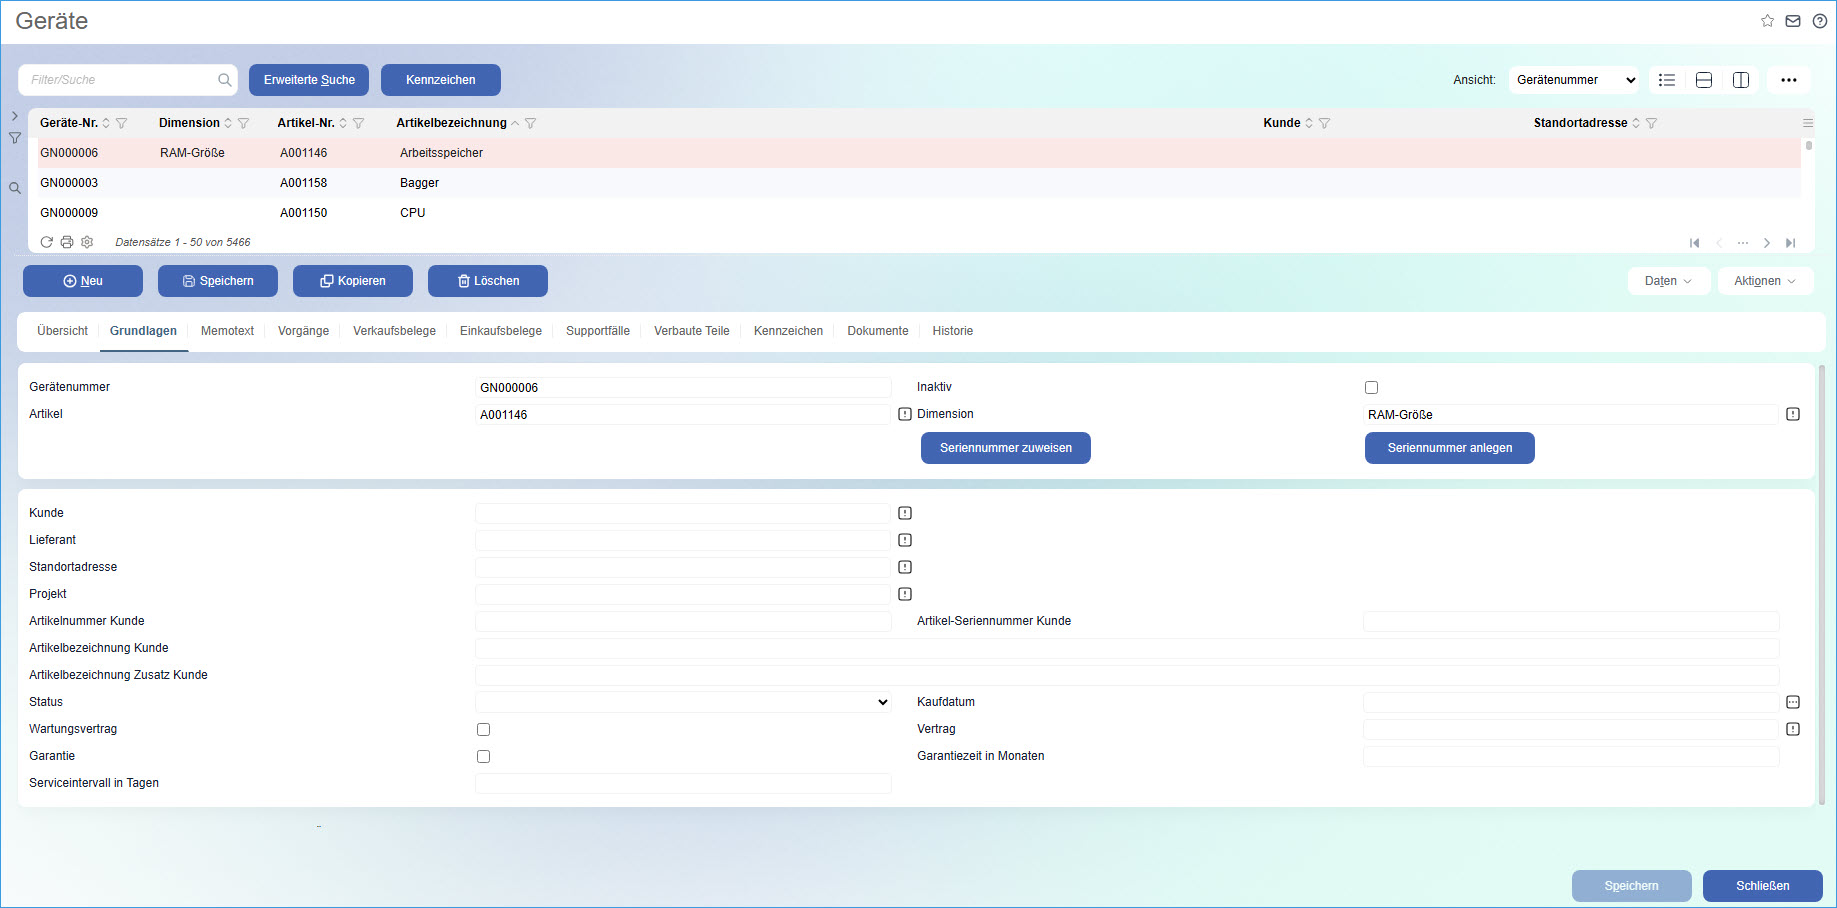Open the Kaufdatum calendar picker
1837x908 pixels.
(x=1793, y=702)
